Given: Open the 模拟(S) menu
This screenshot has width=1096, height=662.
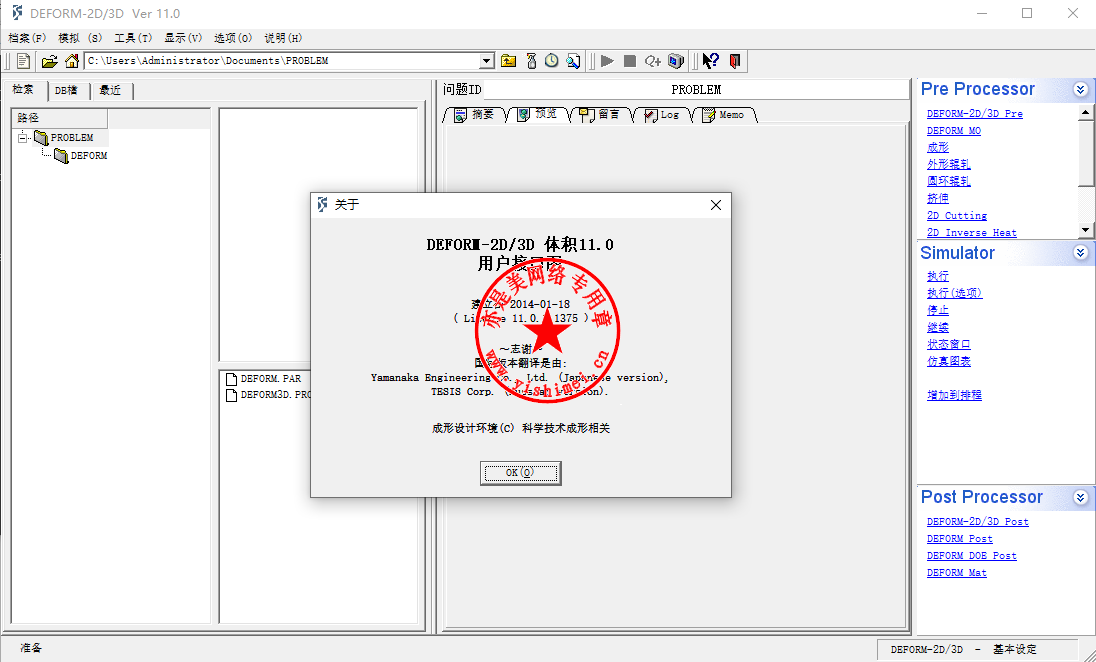Looking at the screenshot, I should (80, 38).
